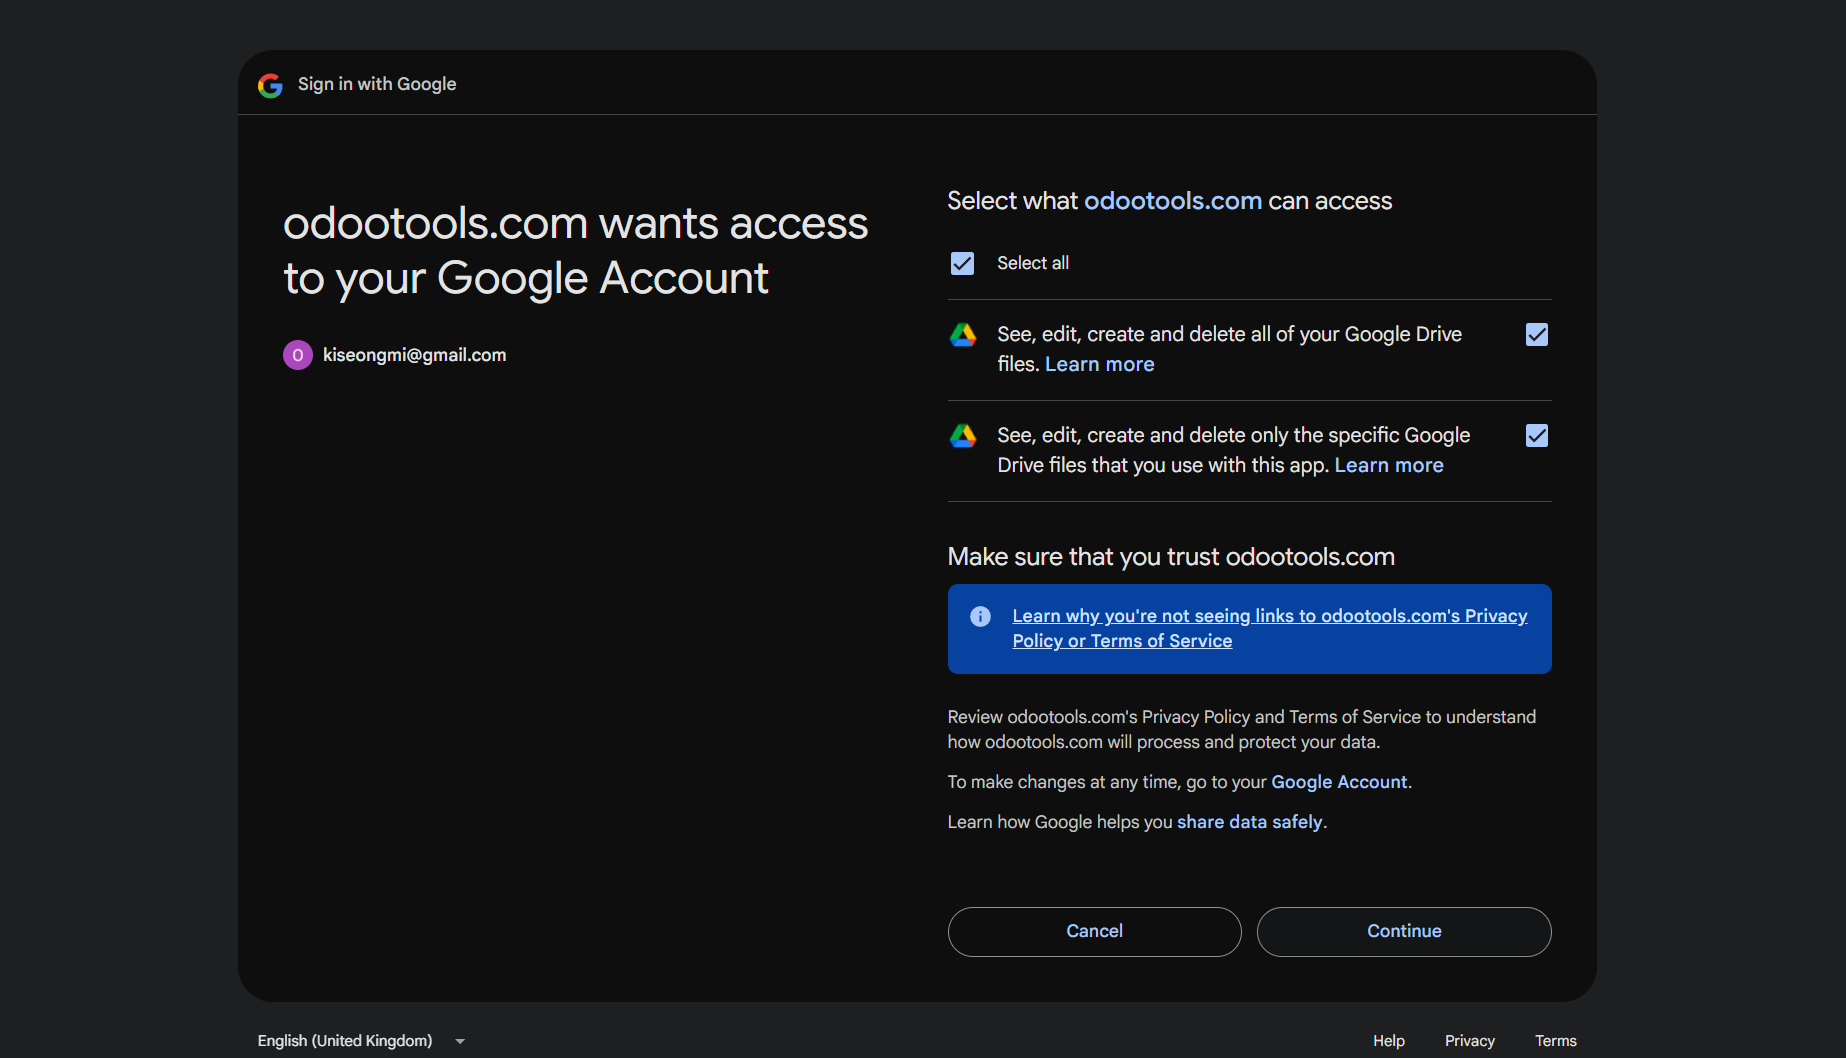Open the Terms footer link
This screenshot has width=1846, height=1058.
[x=1555, y=1041]
